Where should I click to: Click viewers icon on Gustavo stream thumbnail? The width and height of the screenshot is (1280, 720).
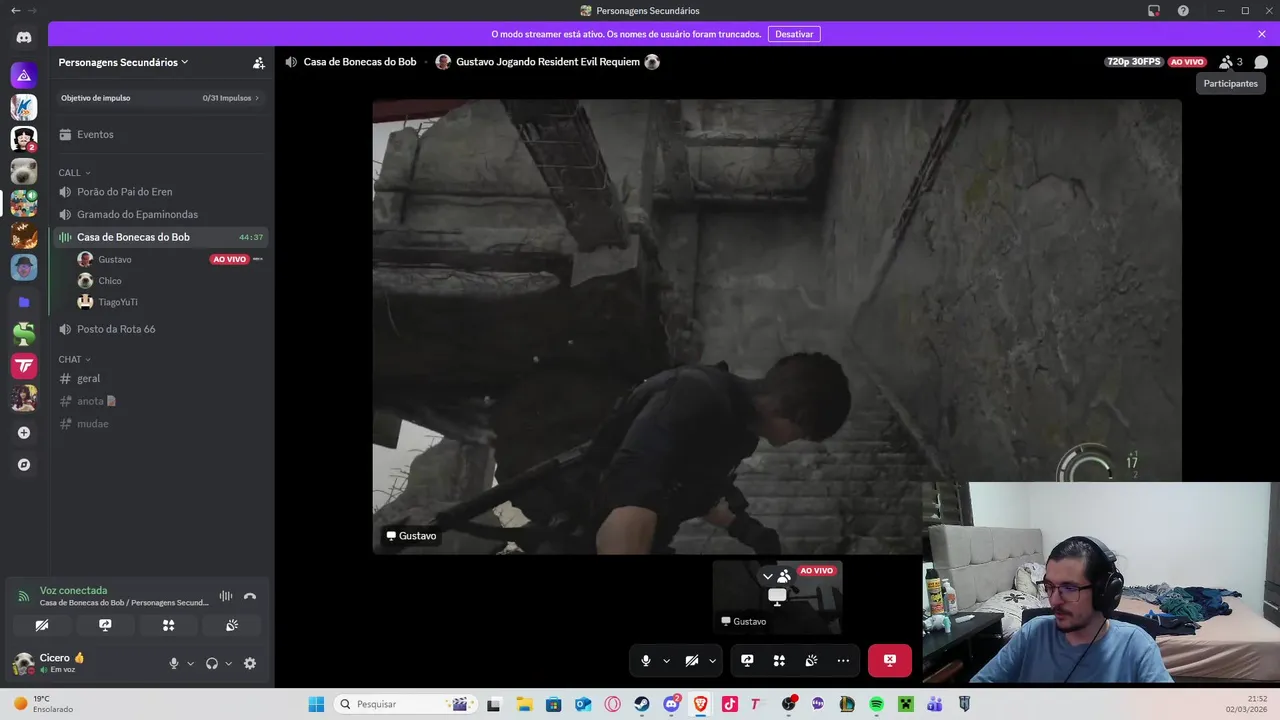(784, 576)
